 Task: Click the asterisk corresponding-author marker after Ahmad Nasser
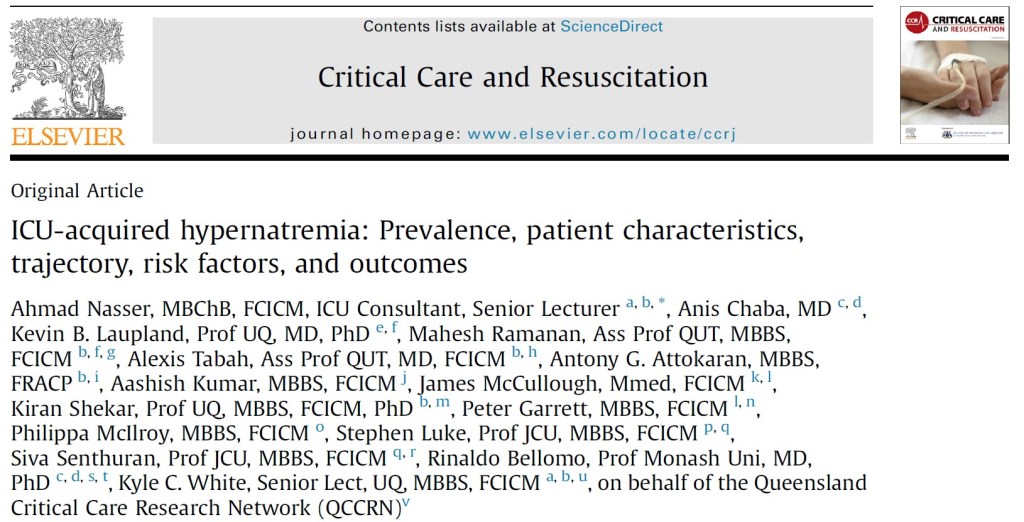[662, 302]
